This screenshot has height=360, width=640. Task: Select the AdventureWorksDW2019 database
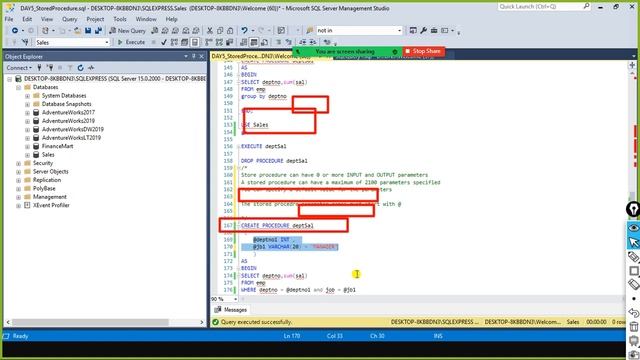pos(73,129)
